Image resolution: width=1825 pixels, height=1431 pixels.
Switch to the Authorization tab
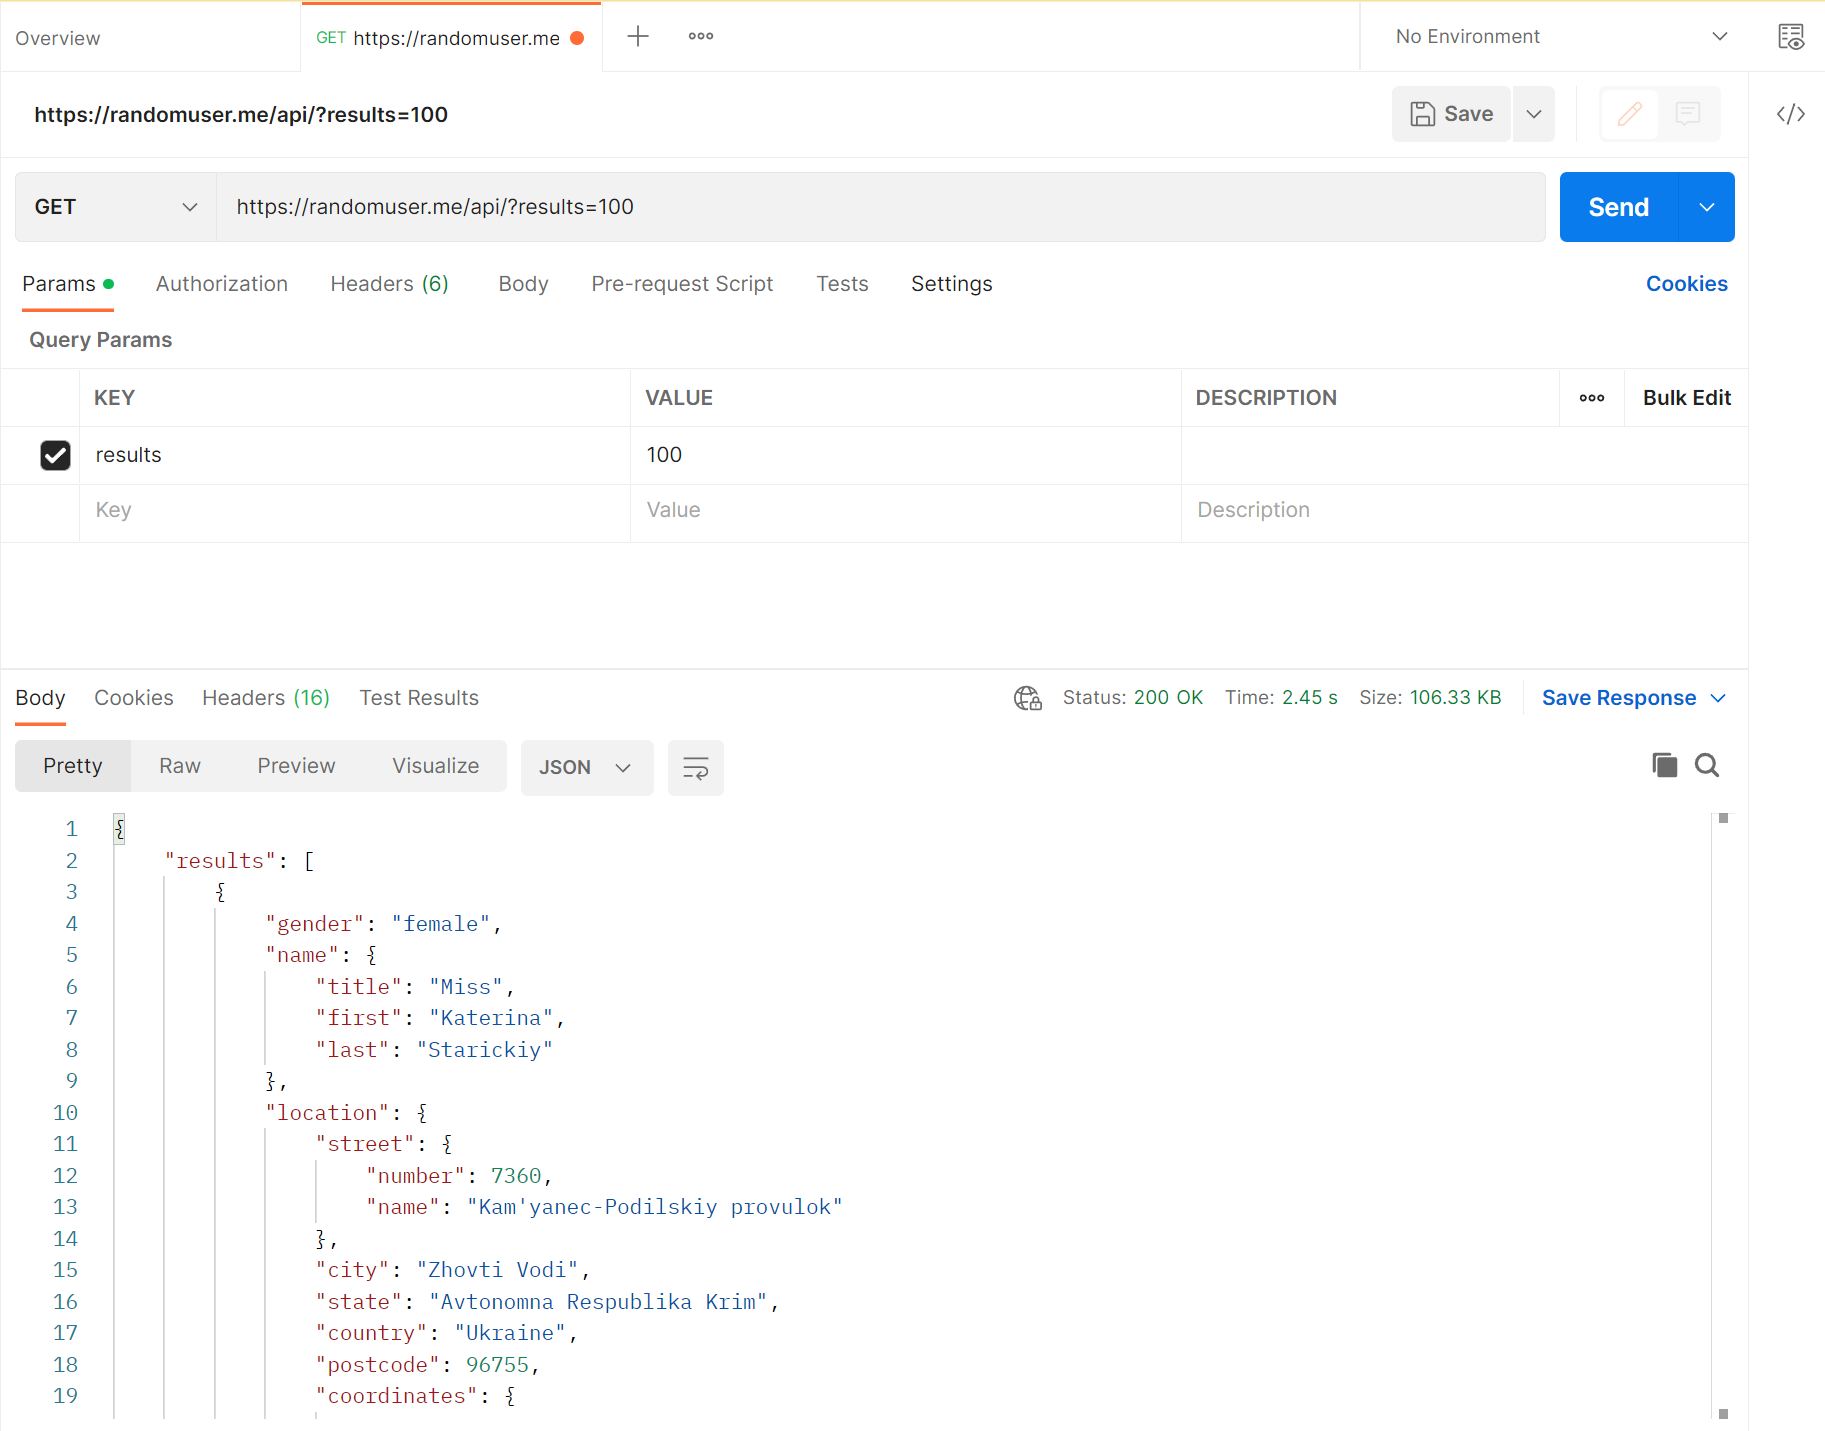pyautogui.click(x=222, y=284)
